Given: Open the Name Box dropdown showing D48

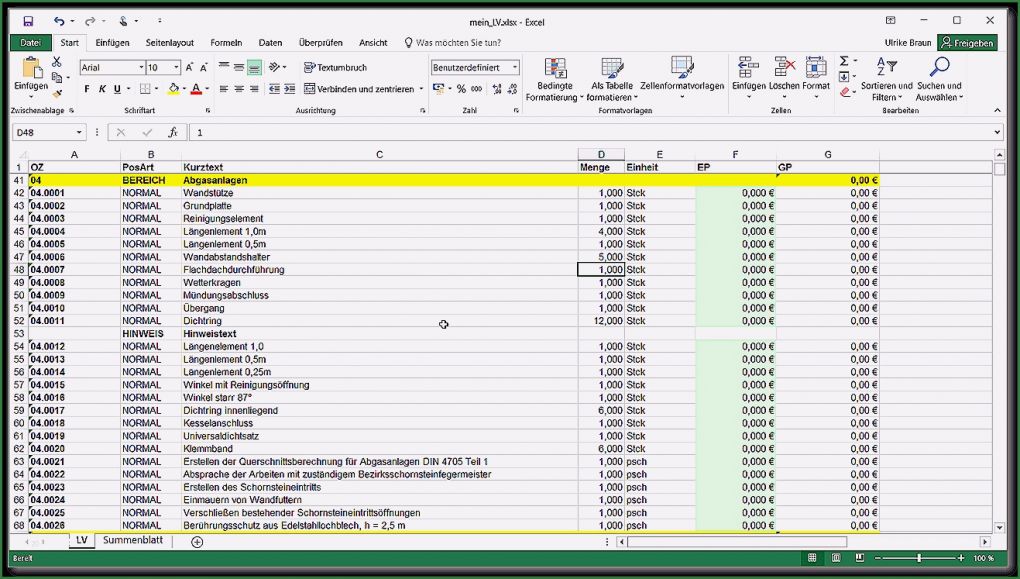Looking at the screenshot, I should pyautogui.click(x=79, y=132).
